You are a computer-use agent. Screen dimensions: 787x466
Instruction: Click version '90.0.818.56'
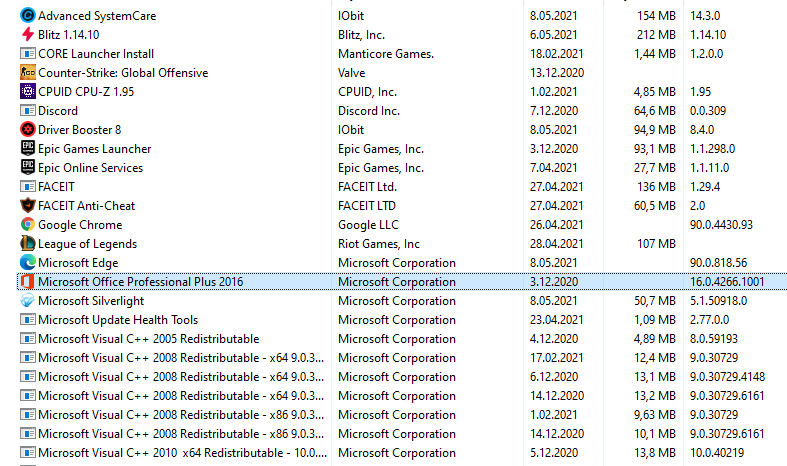point(718,263)
